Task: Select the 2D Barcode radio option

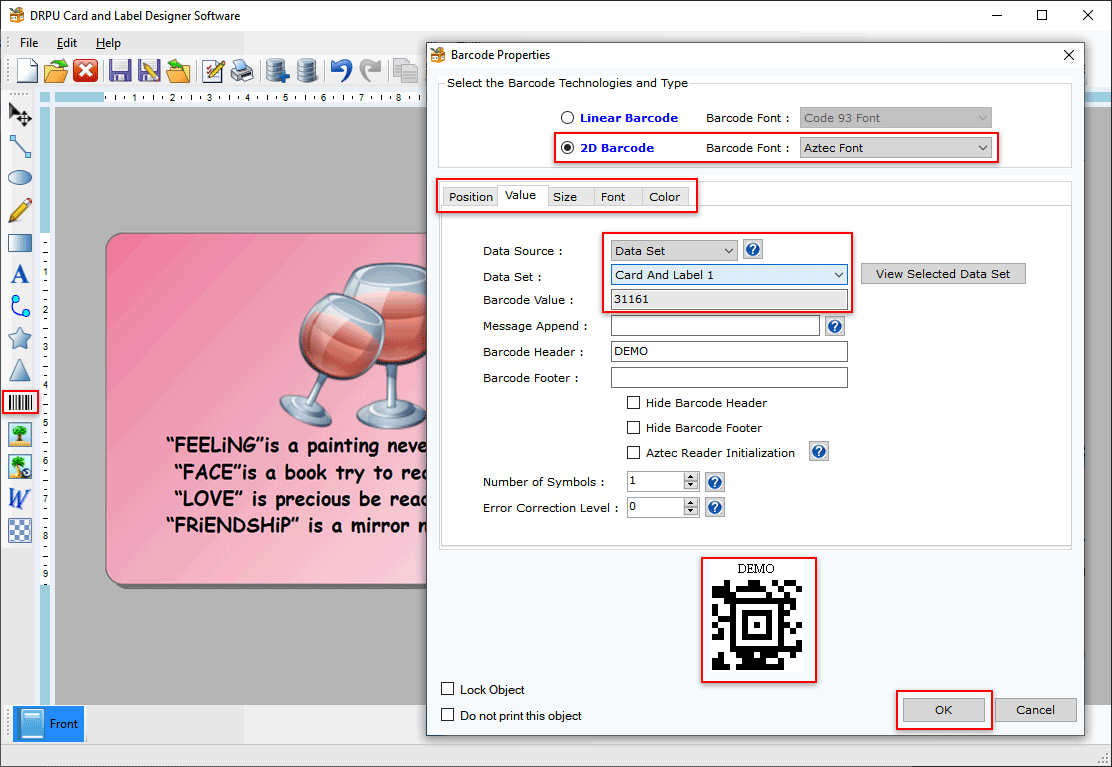Action: click(x=567, y=147)
